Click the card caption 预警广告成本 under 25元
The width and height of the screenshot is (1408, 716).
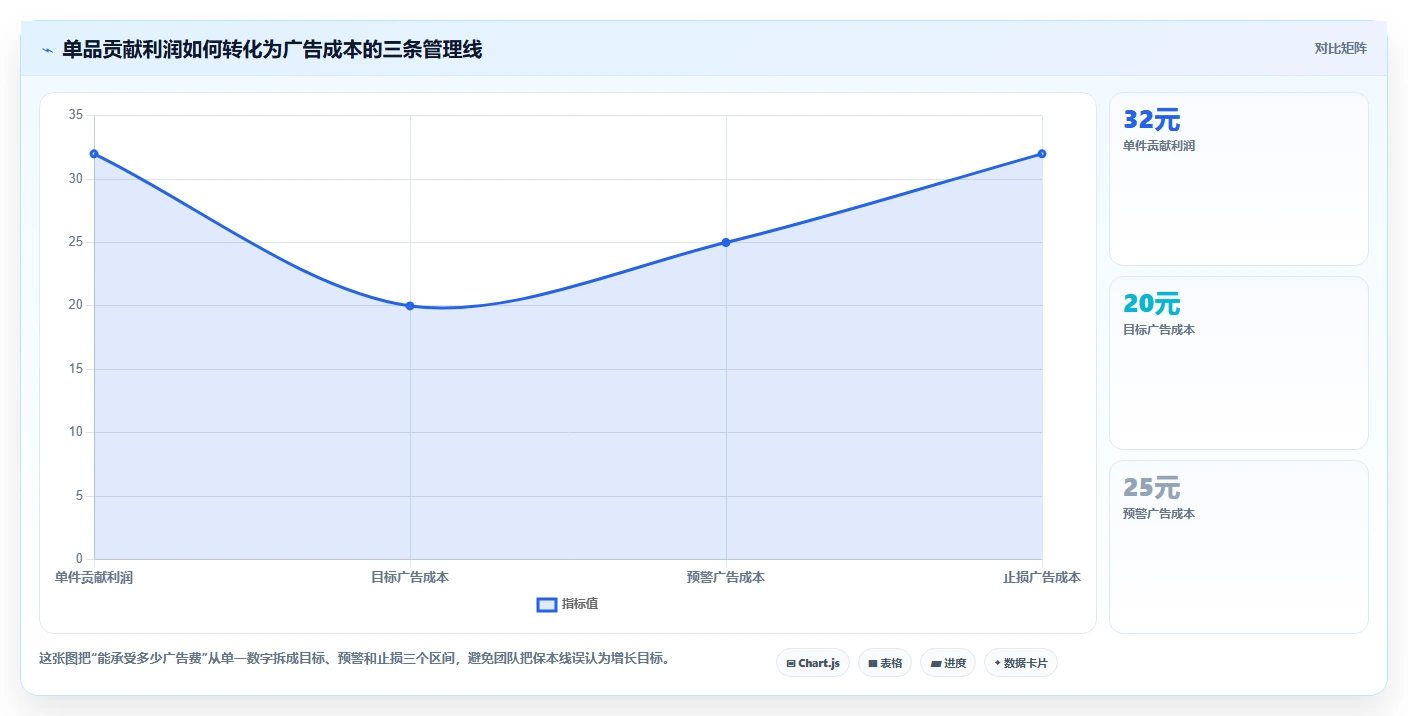coord(1159,514)
